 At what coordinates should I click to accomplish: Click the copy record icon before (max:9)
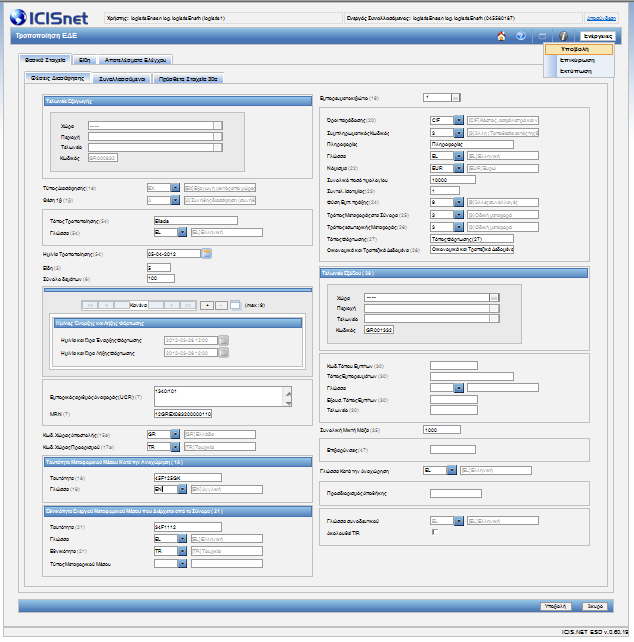click(235, 305)
